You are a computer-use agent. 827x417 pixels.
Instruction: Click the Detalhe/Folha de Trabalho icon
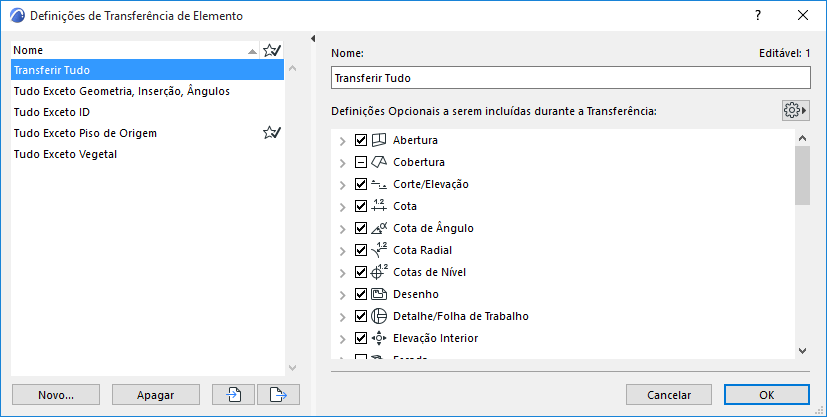tap(378, 316)
